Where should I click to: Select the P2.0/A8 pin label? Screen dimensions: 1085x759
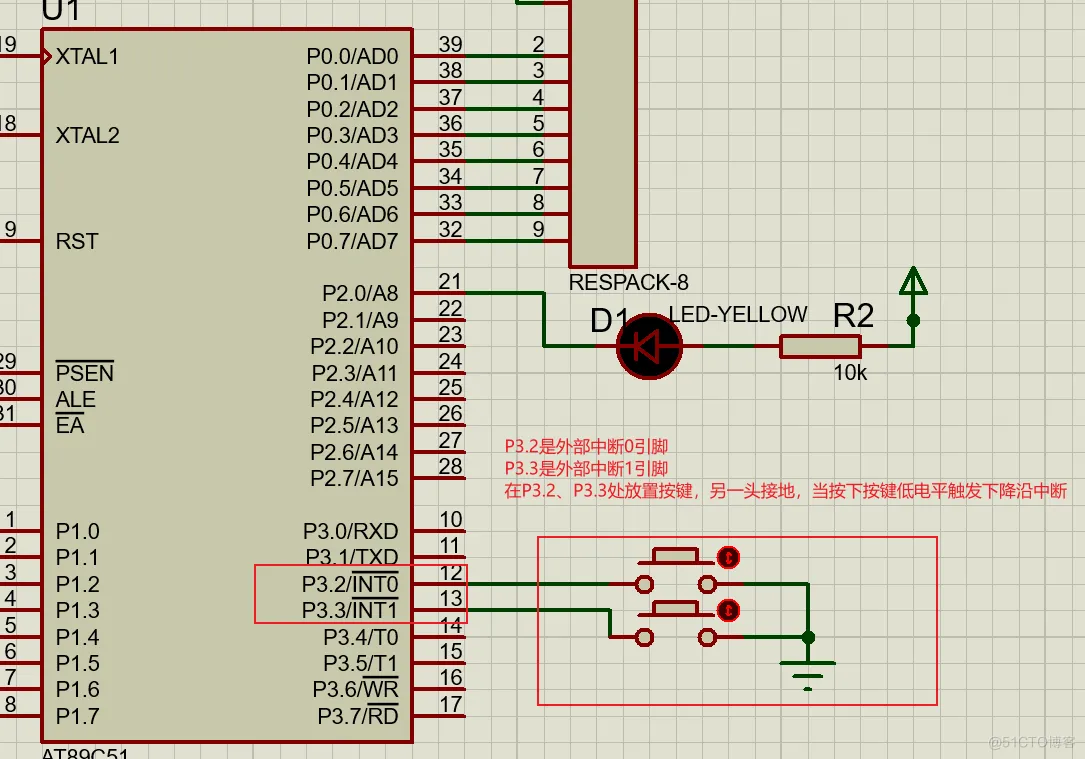point(360,294)
